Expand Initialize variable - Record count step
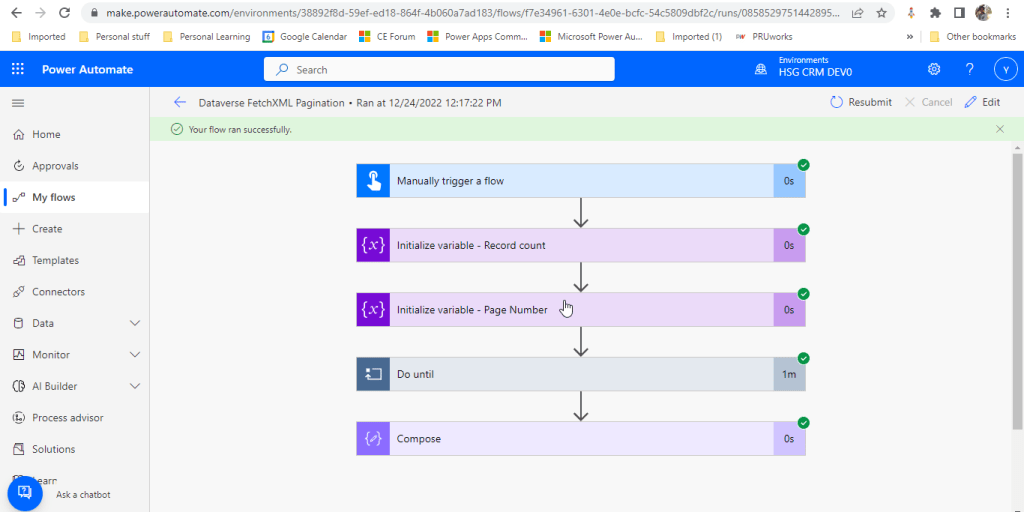The image size is (1024, 512). click(580, 245)
